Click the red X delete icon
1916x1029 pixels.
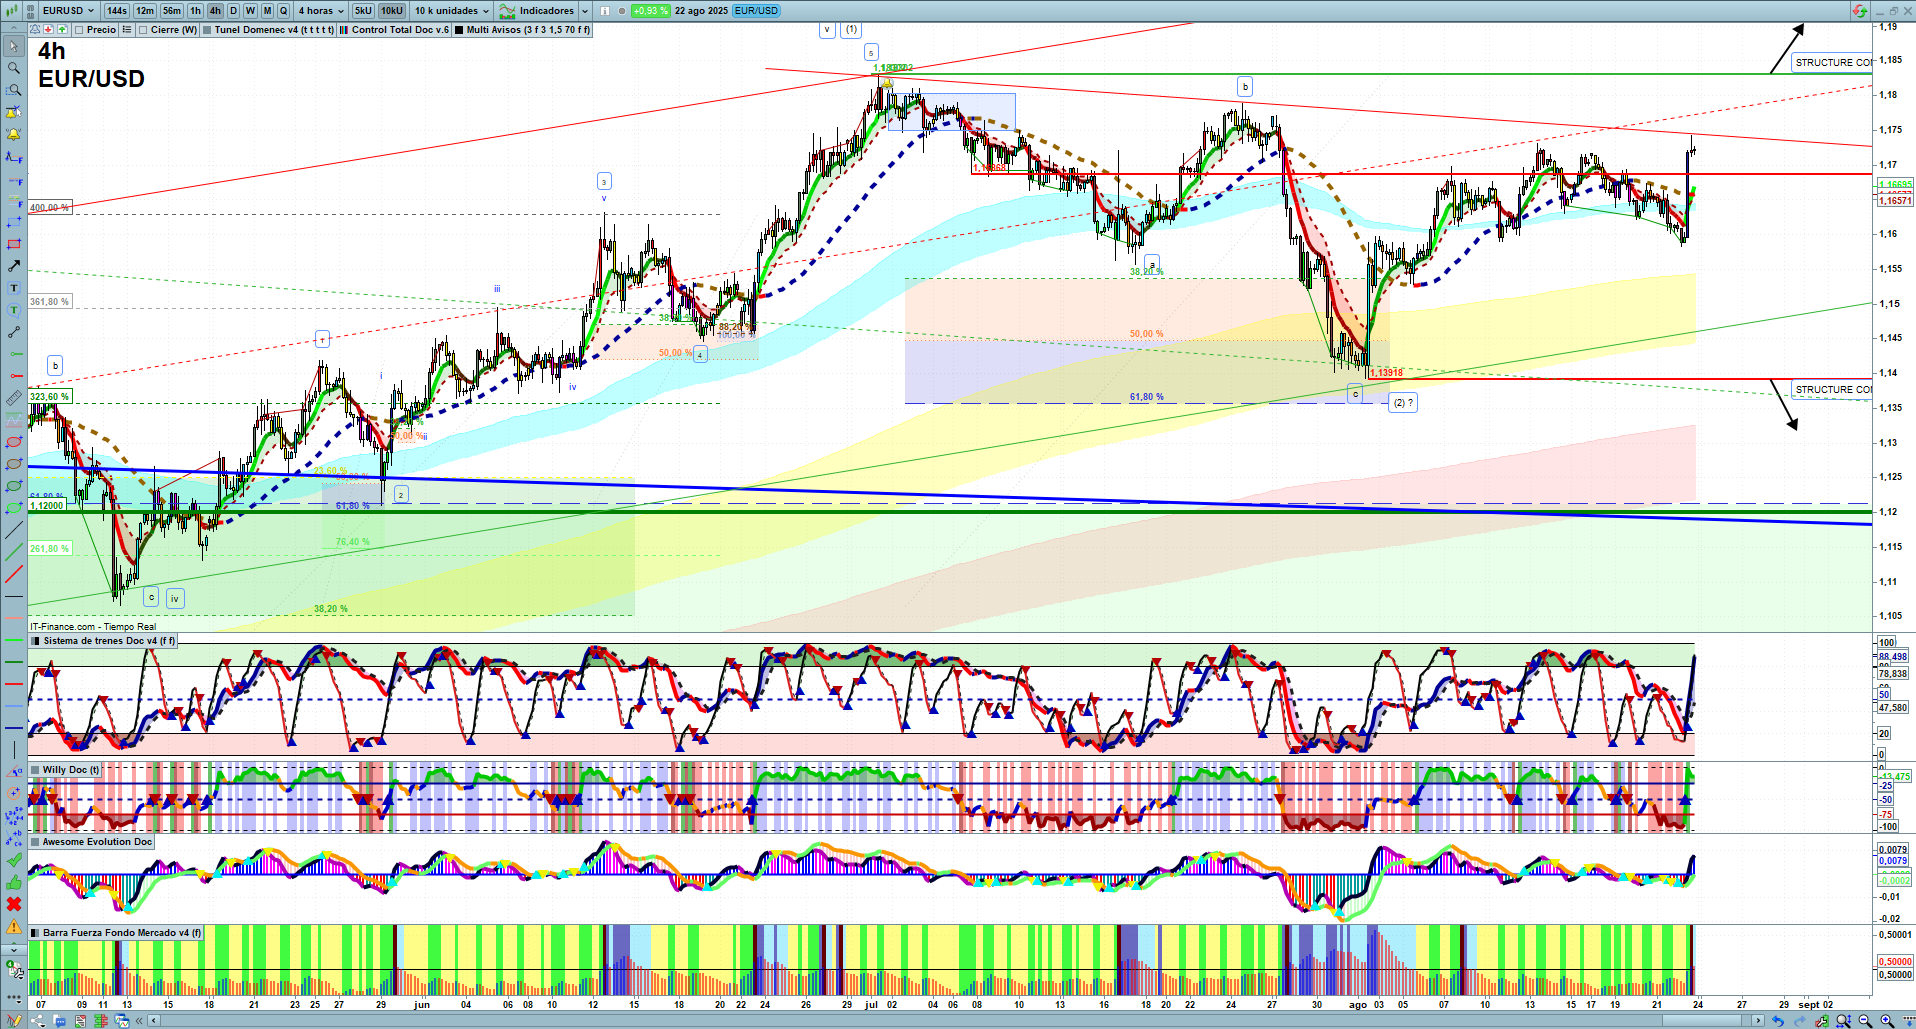pos(14,904)
